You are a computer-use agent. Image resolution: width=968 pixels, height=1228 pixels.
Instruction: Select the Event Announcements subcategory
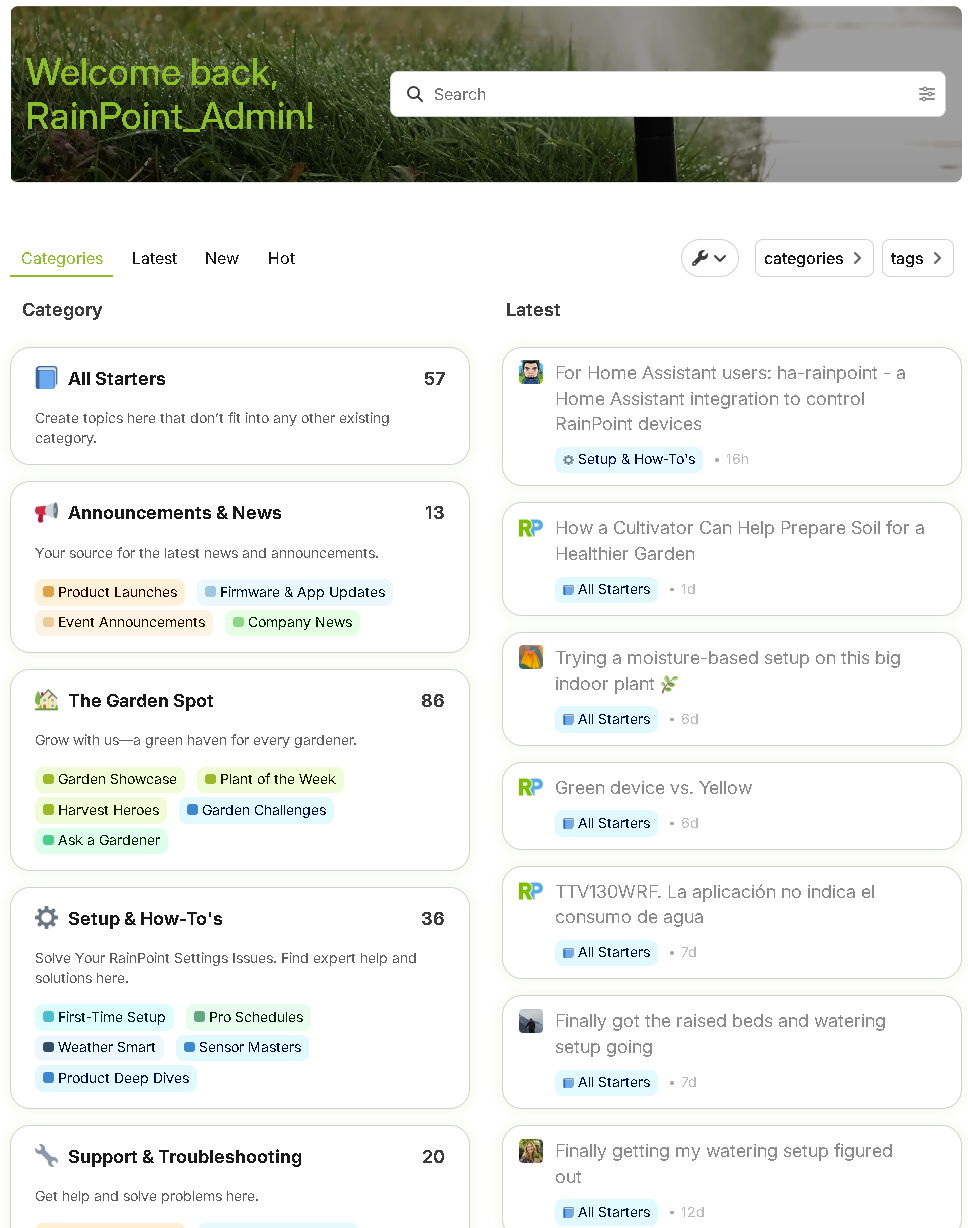(x=124, y=622)
